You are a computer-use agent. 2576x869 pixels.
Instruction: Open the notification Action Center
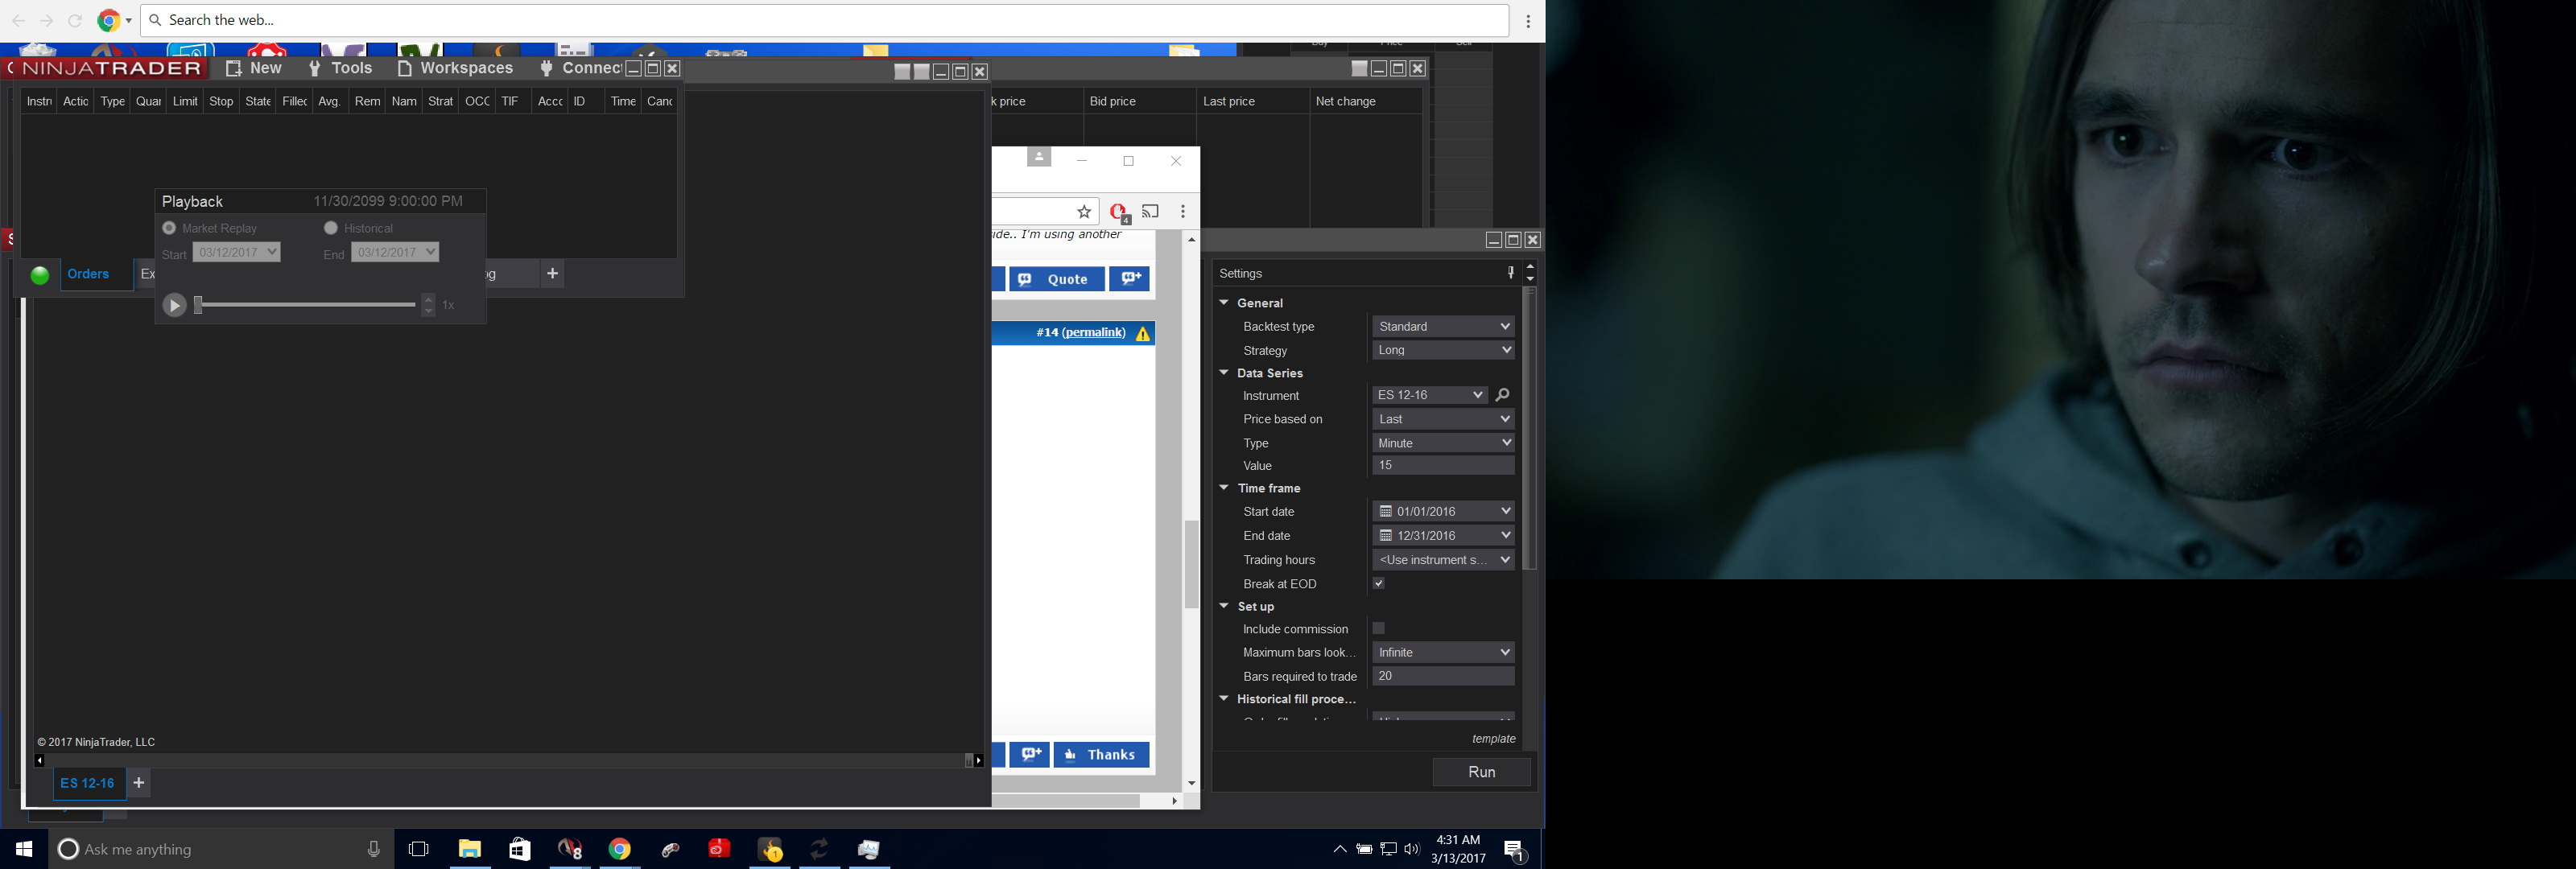point(1515,850)
